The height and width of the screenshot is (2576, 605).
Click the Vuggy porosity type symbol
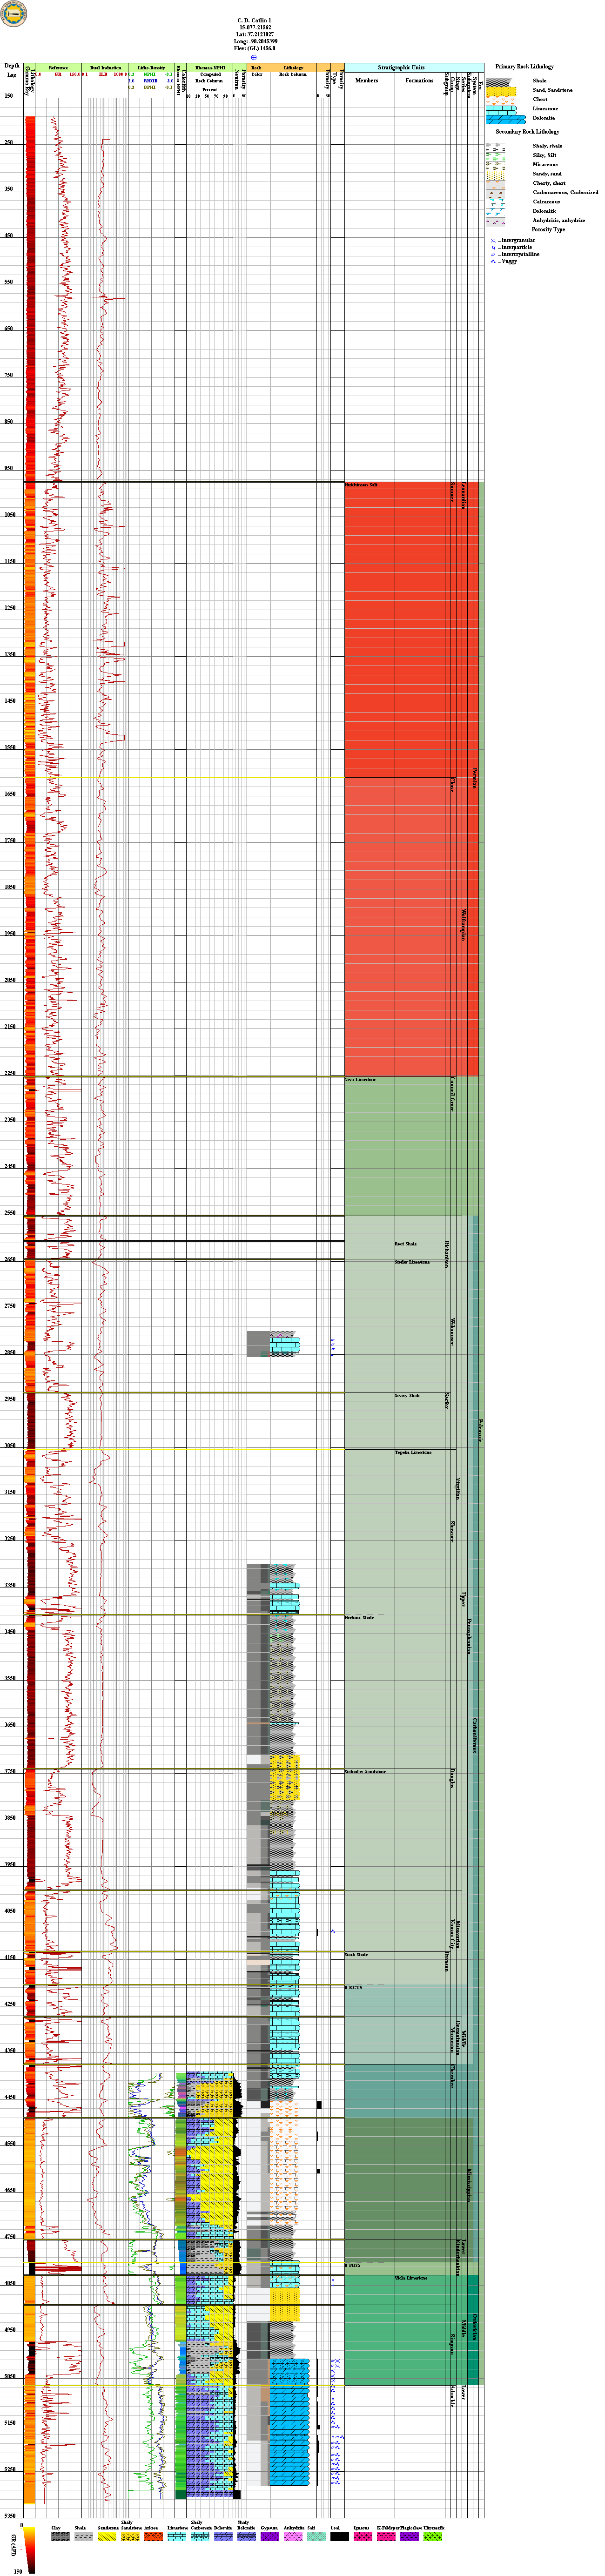tap(493, 261)
